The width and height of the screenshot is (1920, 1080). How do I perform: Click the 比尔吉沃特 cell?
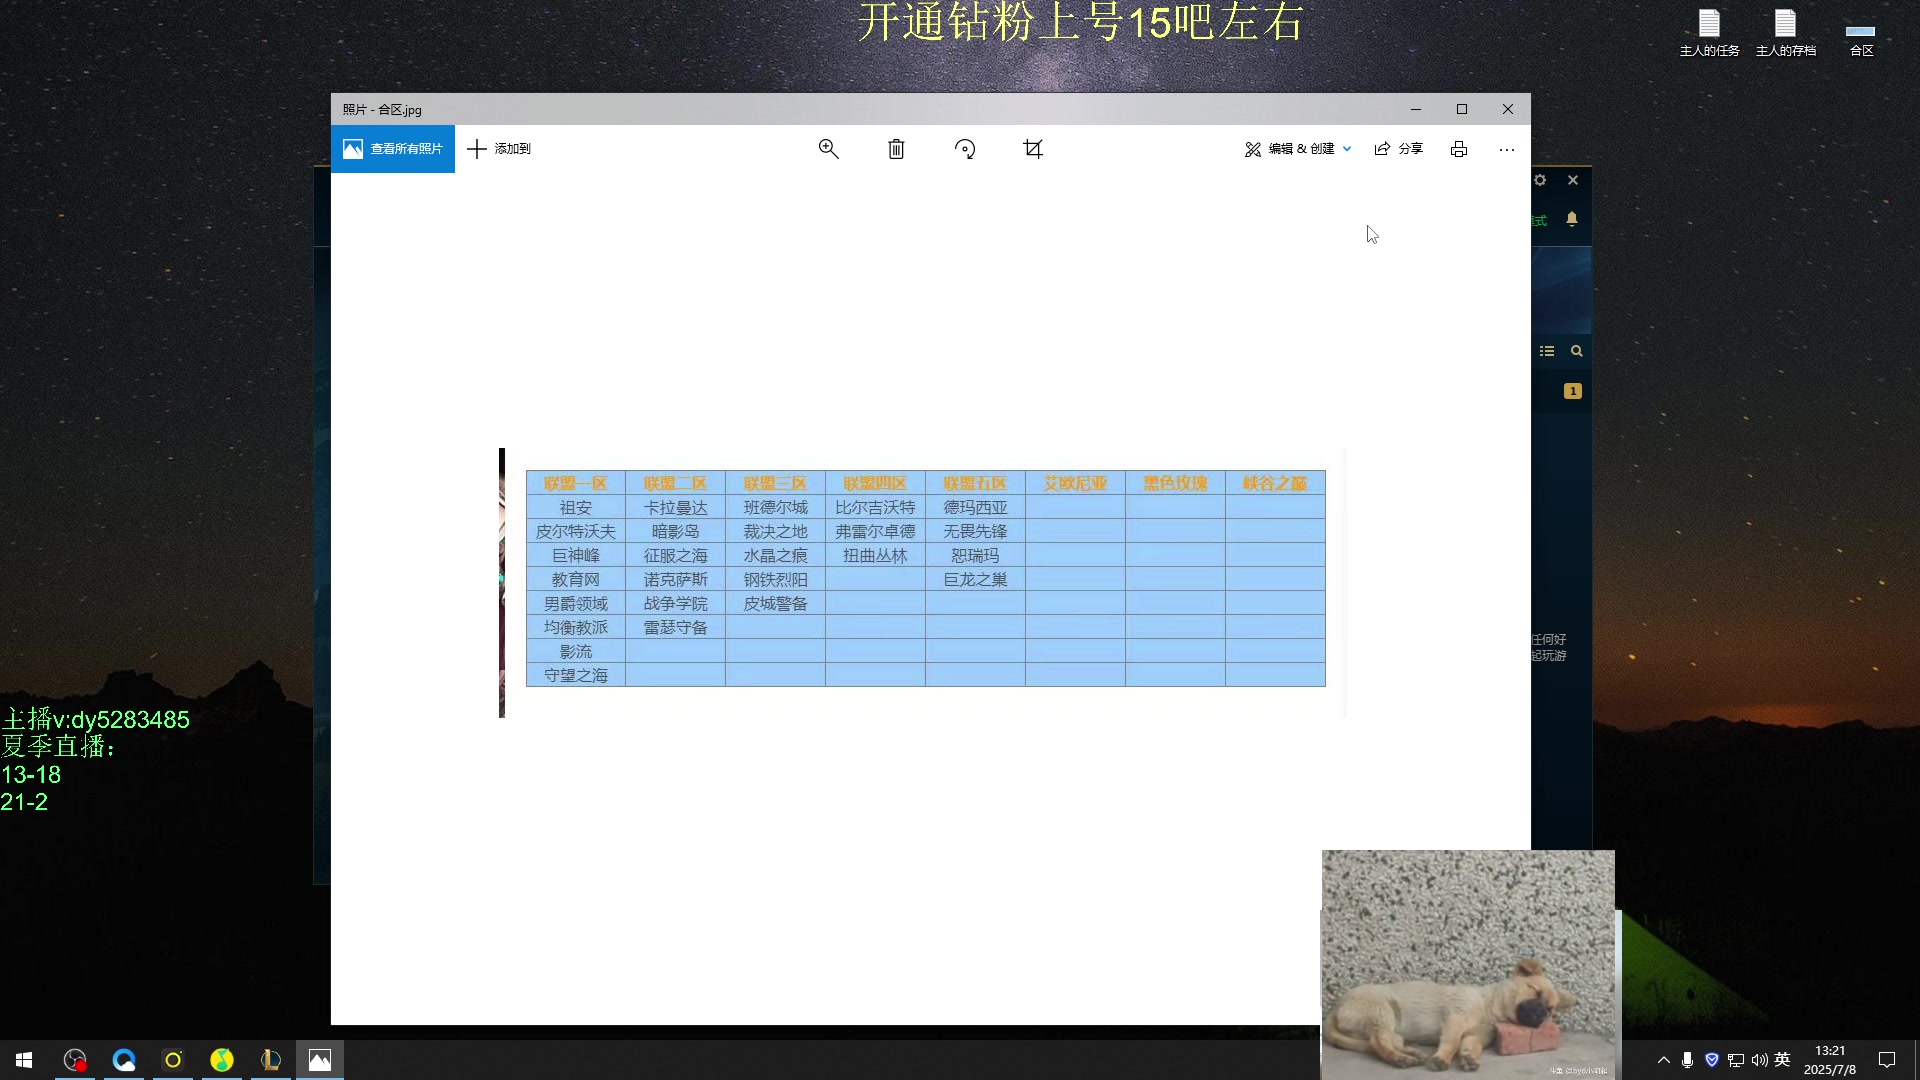876,508
